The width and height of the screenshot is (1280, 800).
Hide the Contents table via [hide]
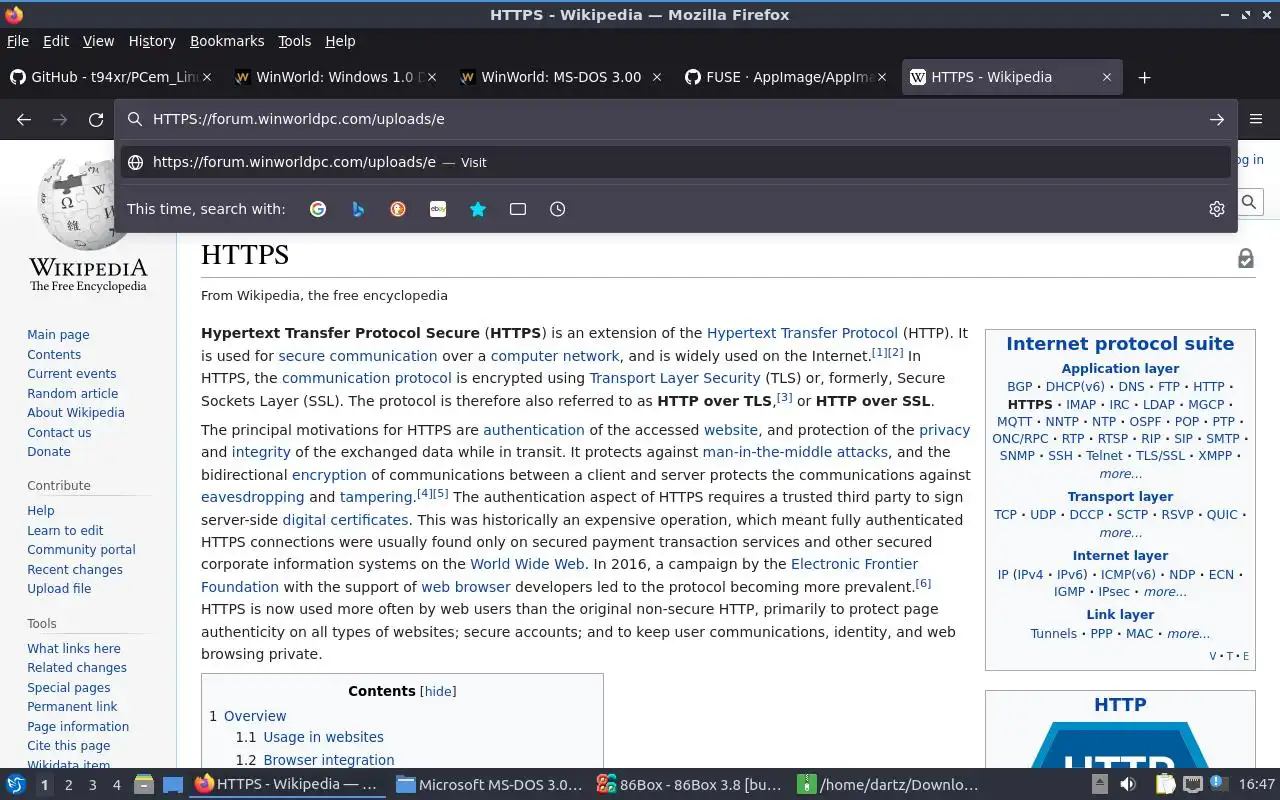tap(438, 691)
